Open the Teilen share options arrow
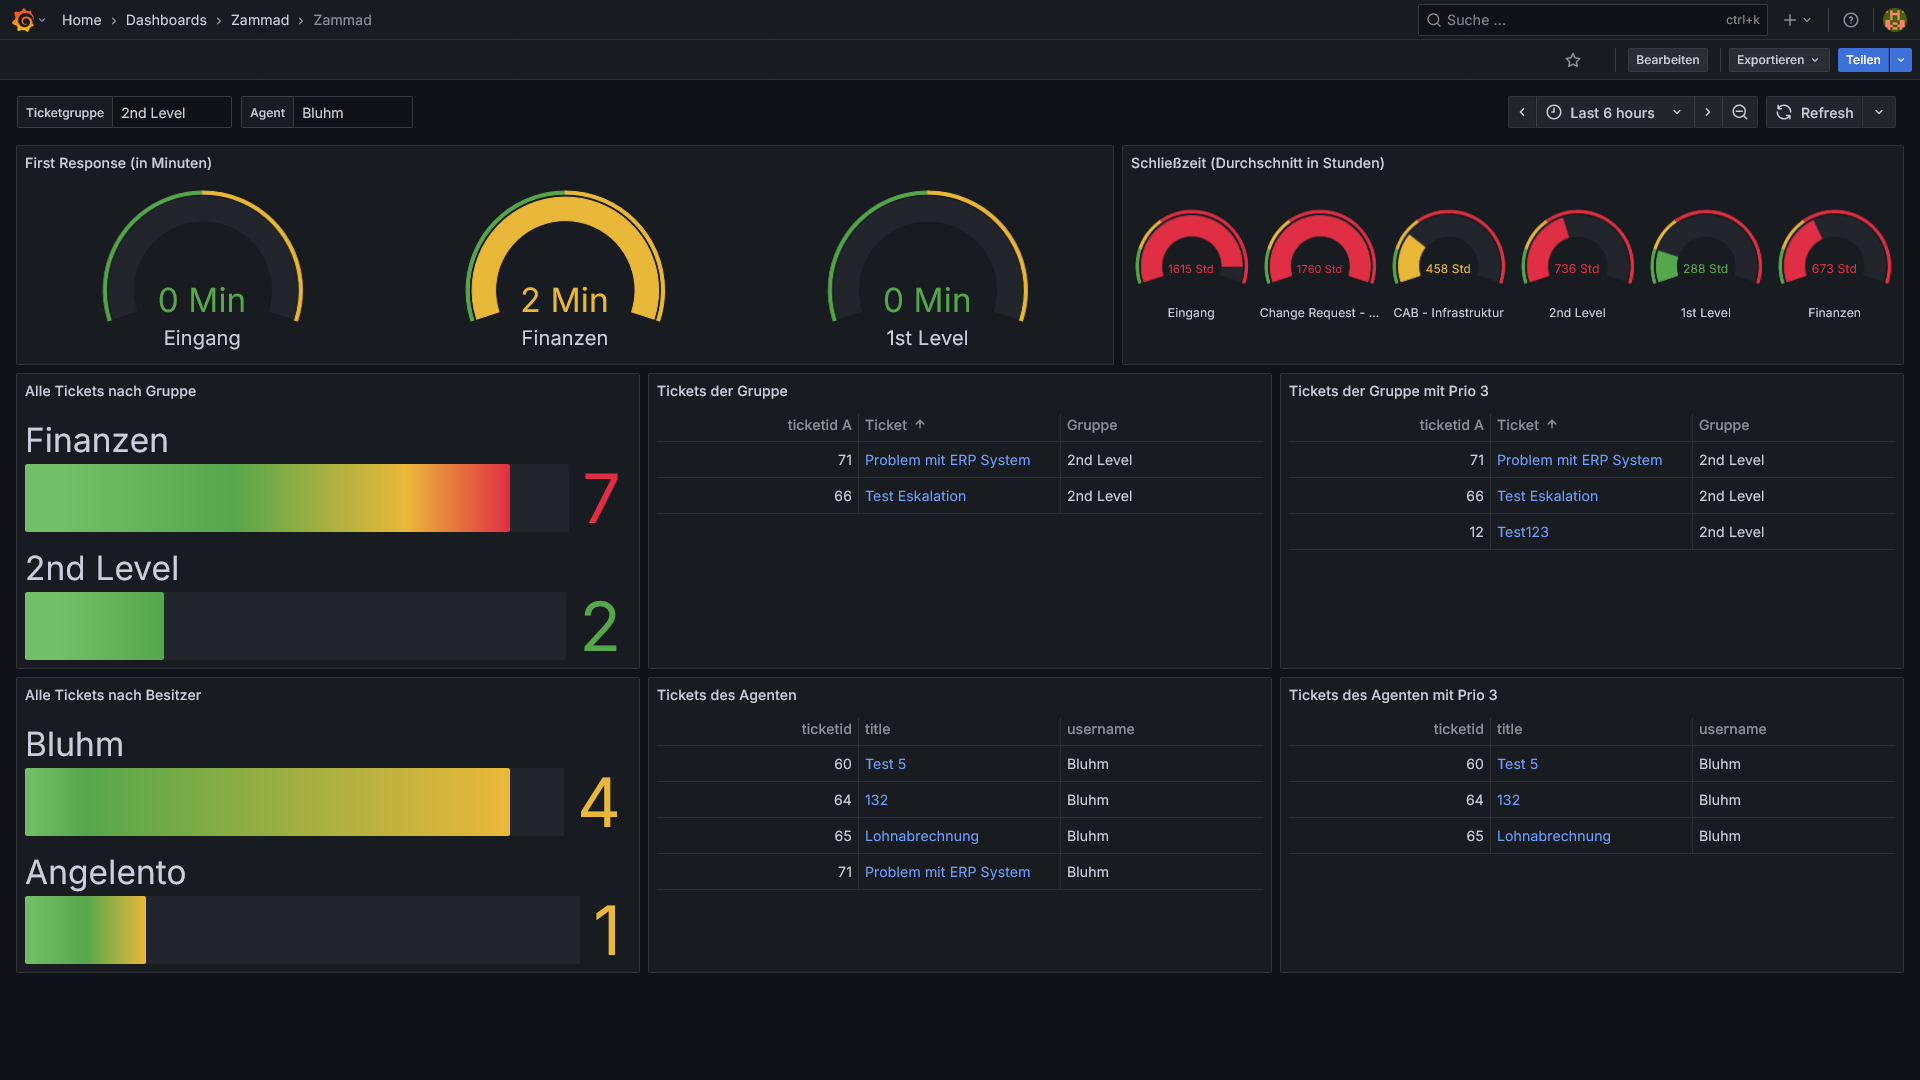Image resolution: width=1920 pixels, height=1080 pixels. coord(1901,60)
